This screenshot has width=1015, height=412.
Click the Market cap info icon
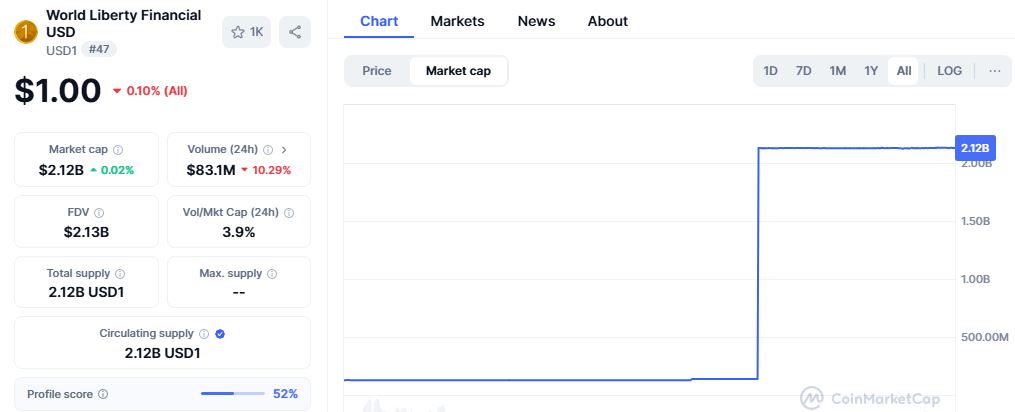[x=118, y=150]
